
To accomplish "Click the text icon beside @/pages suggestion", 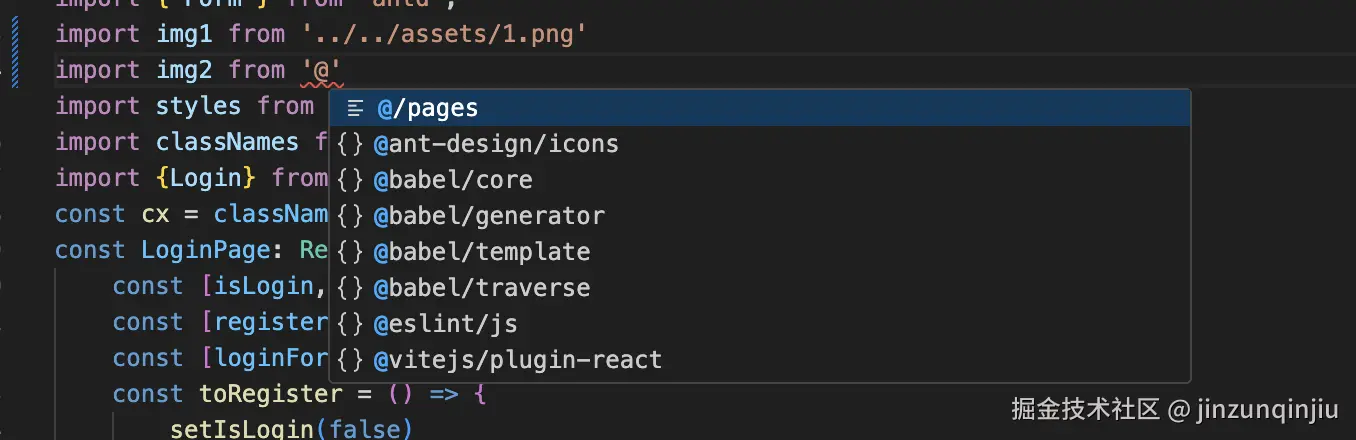I will [x=355, y=108].
